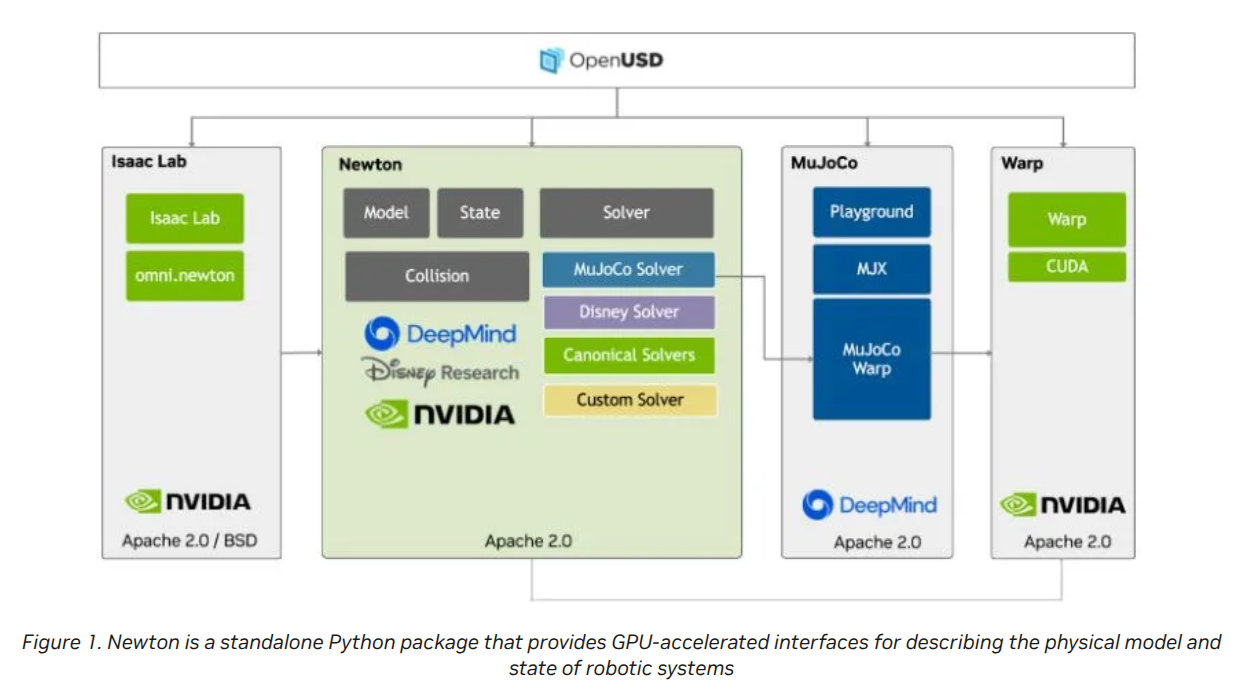Select the green omni.newton block
Image resolution: width=1240 pixels, height=695 pixels.
(185, 275)
